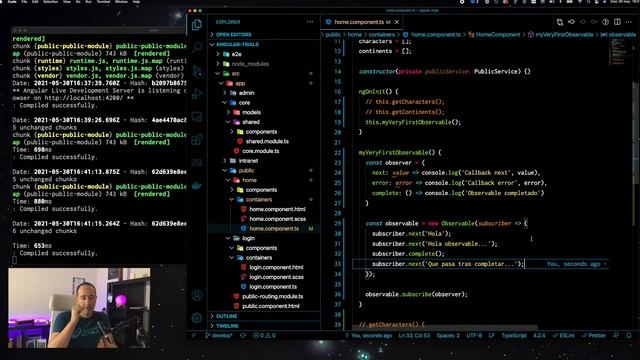The image size is (640, 360).
Task: Open the Docker whale view in activity bar
Action: 197,186
